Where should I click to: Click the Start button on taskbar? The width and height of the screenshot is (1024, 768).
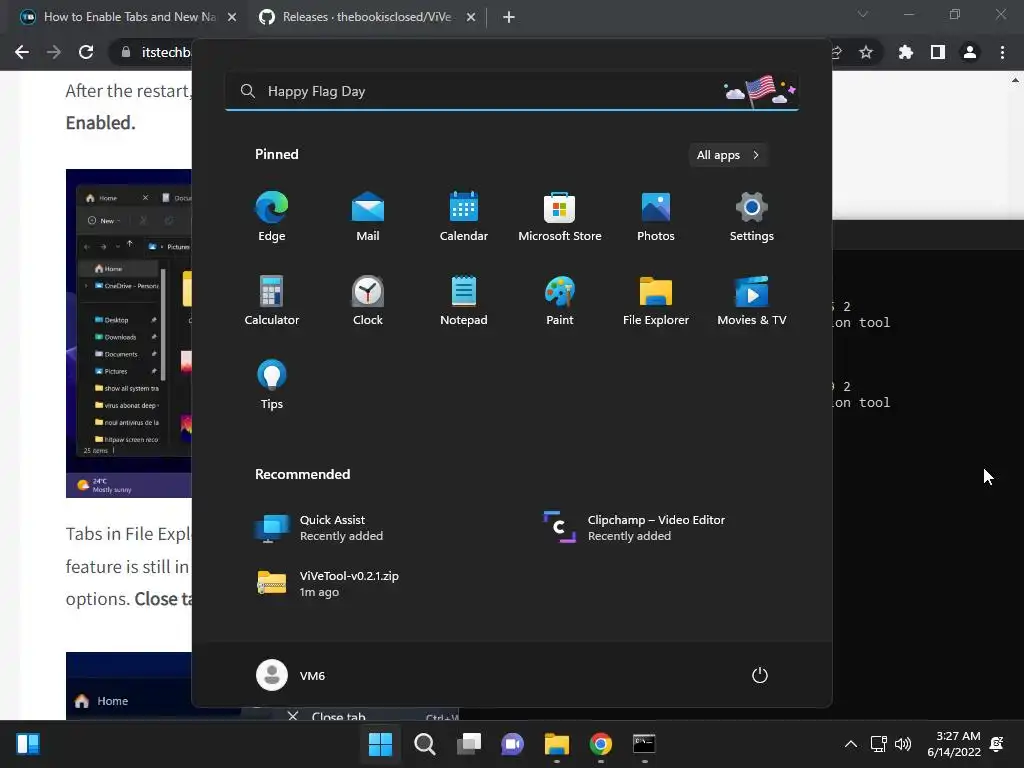[380, 744]
